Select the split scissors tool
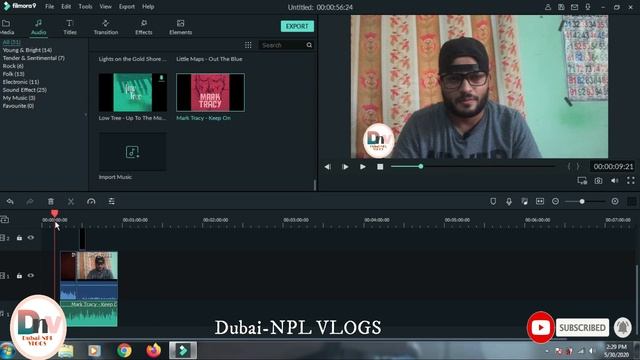 [x=71, y=201]
